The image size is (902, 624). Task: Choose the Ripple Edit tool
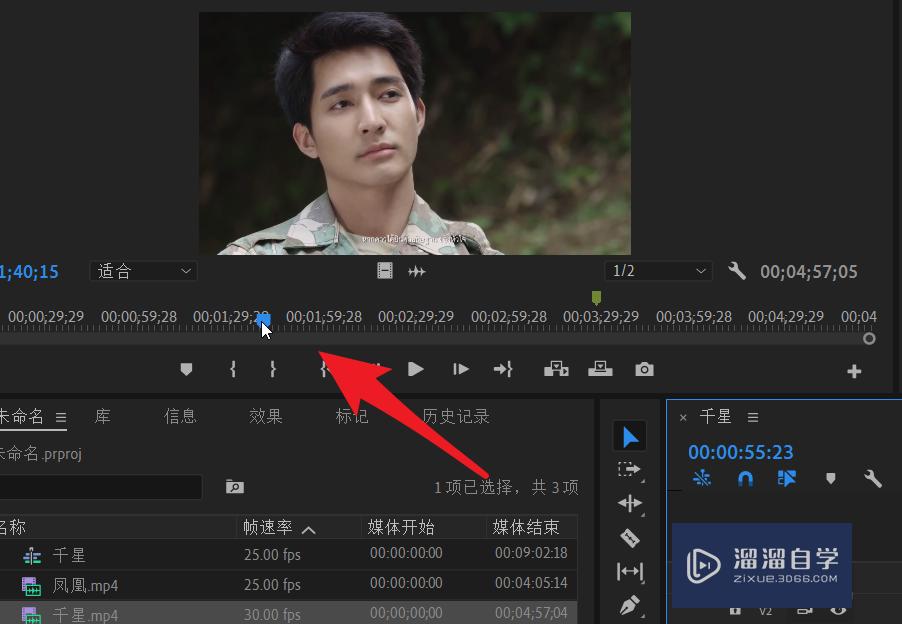coord(629,503)
